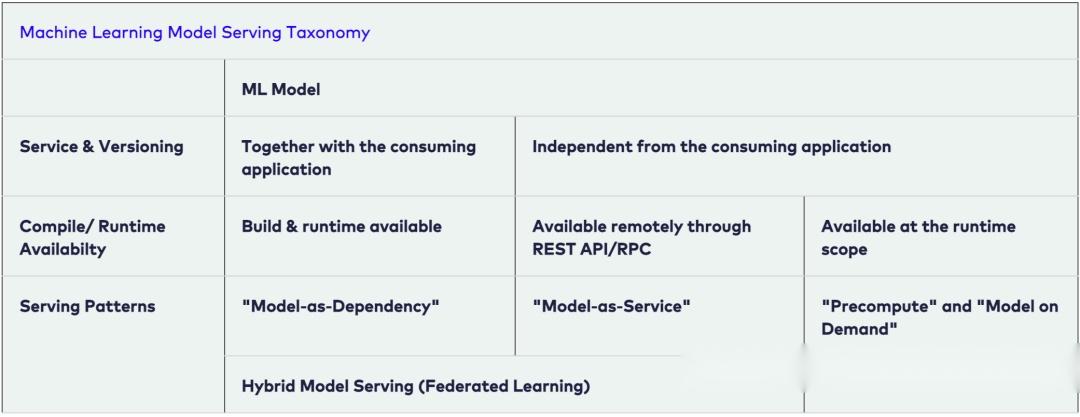Click the Together with the consuming application cell
The height and width of the screenshot is (417, 1080).
[x=370, y=156]
